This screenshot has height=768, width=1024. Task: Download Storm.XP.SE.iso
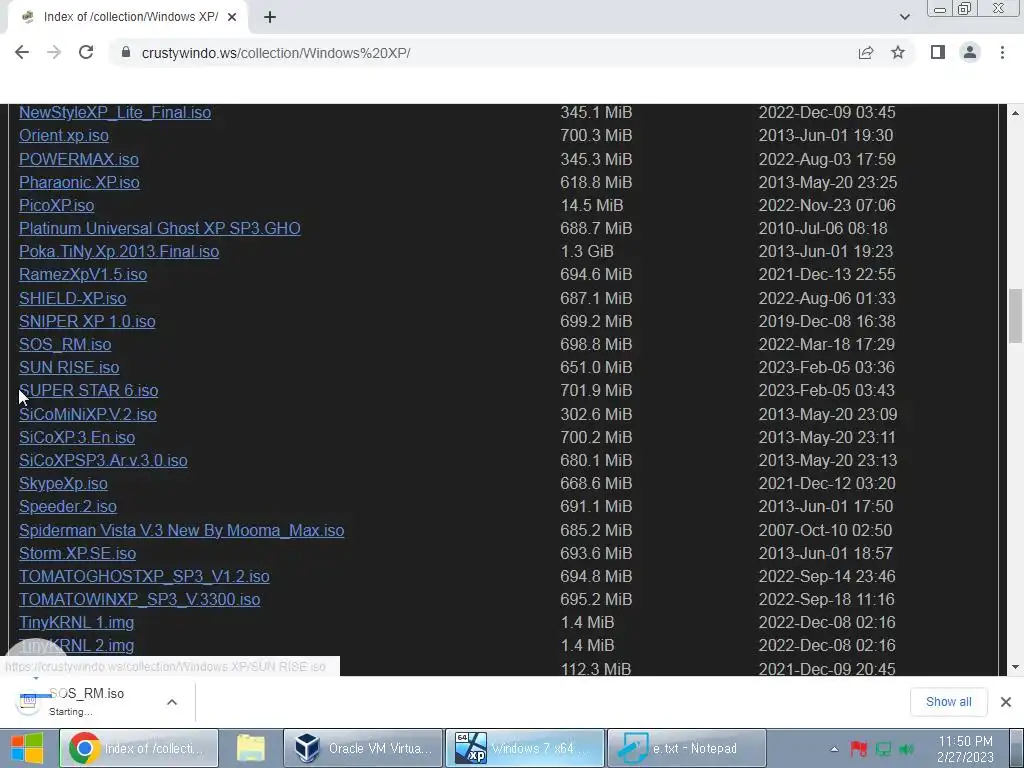click(78, 553)
